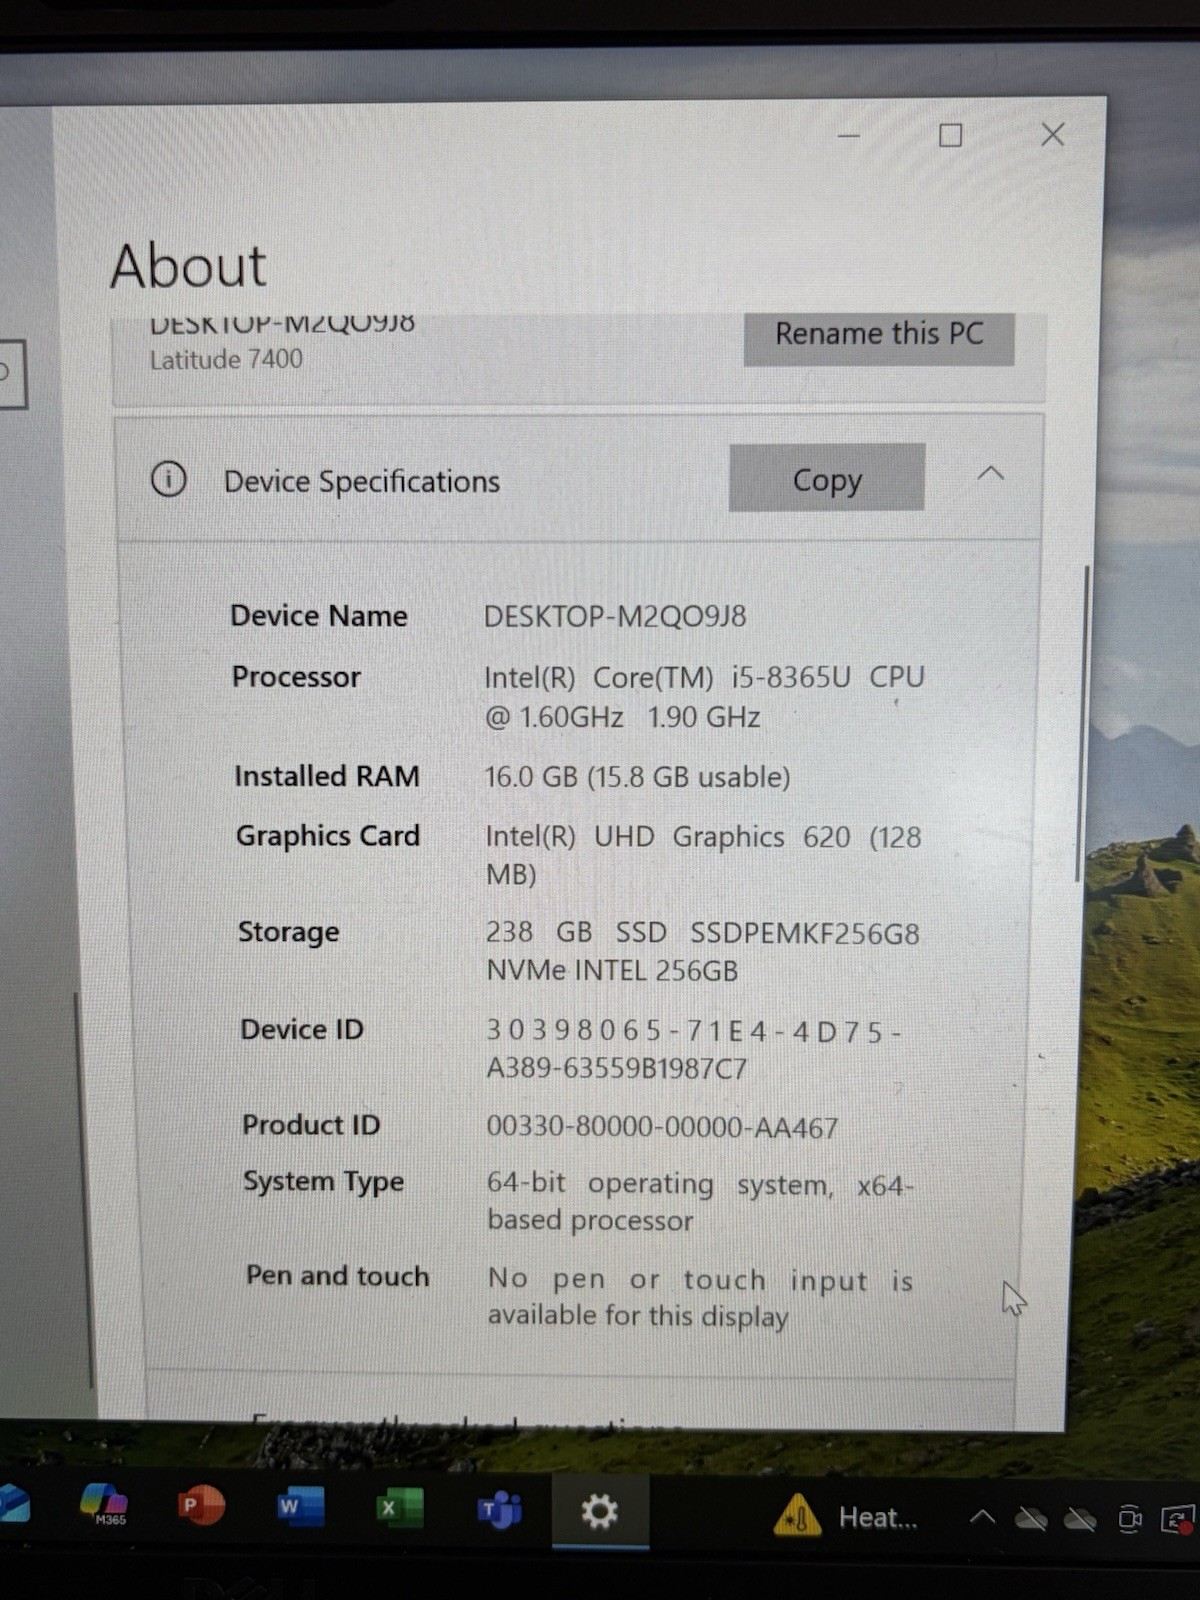Click the Device ID value starting 30398065

(x=694, y=1049)
